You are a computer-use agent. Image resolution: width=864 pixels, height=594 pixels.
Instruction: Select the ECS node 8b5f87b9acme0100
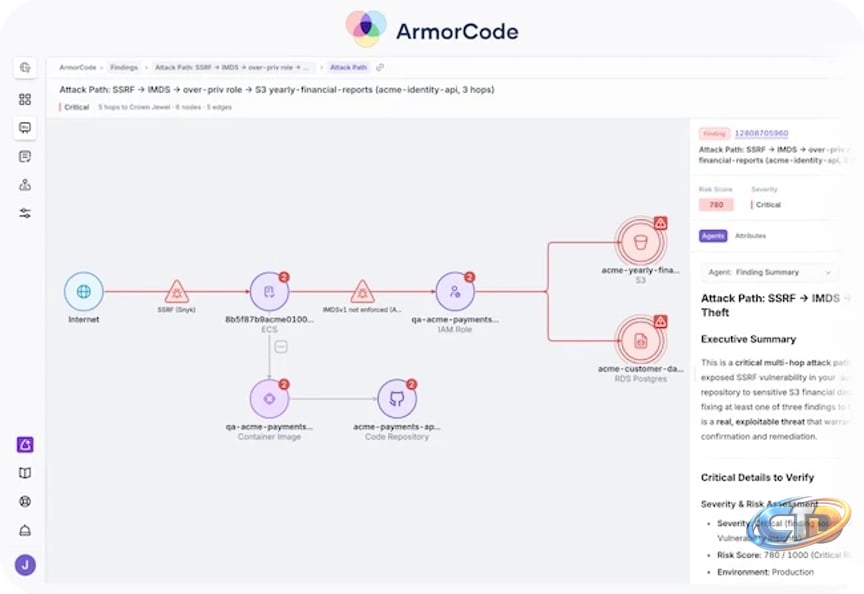click(269, 291)
